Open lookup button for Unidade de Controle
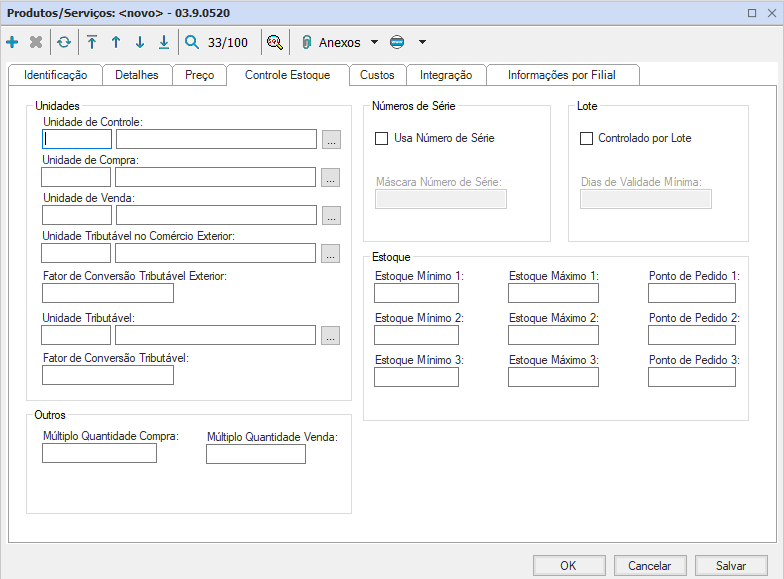 pyautogui.click(x=332, y=139)
